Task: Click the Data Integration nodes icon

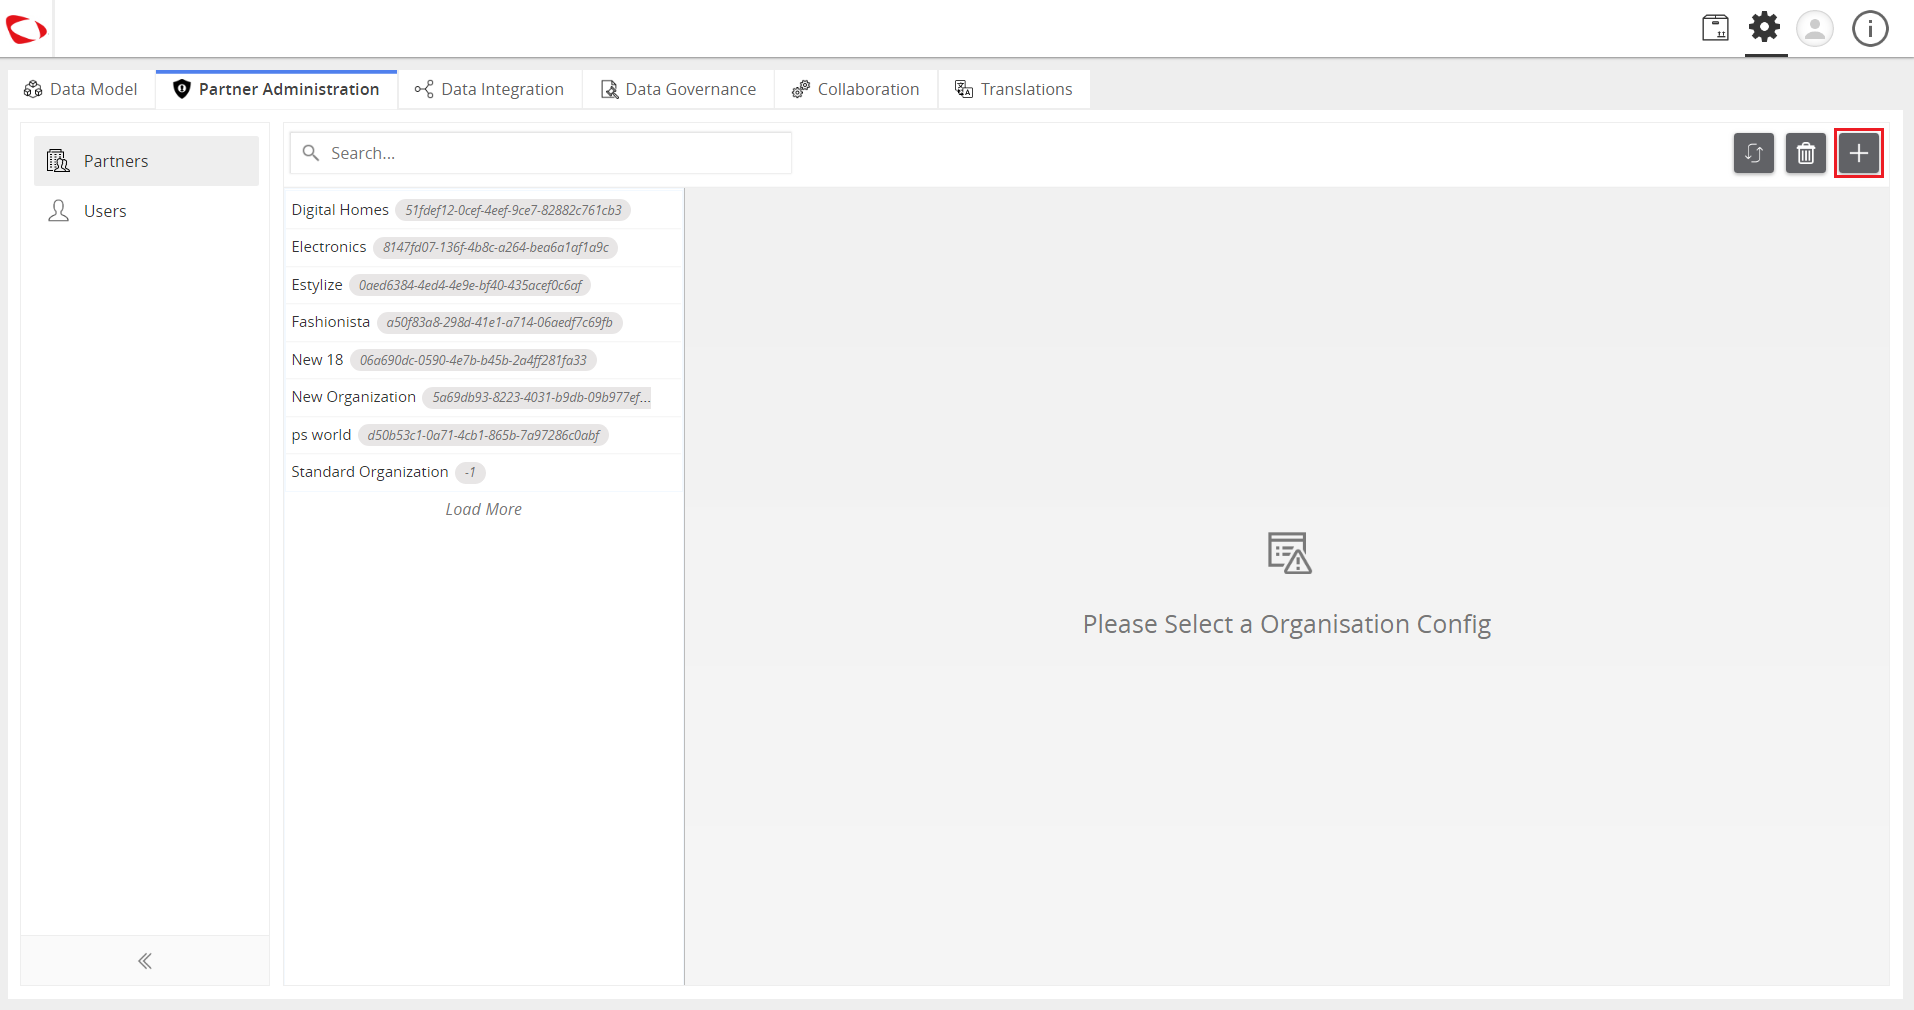Action: click(x=424, y=89)
